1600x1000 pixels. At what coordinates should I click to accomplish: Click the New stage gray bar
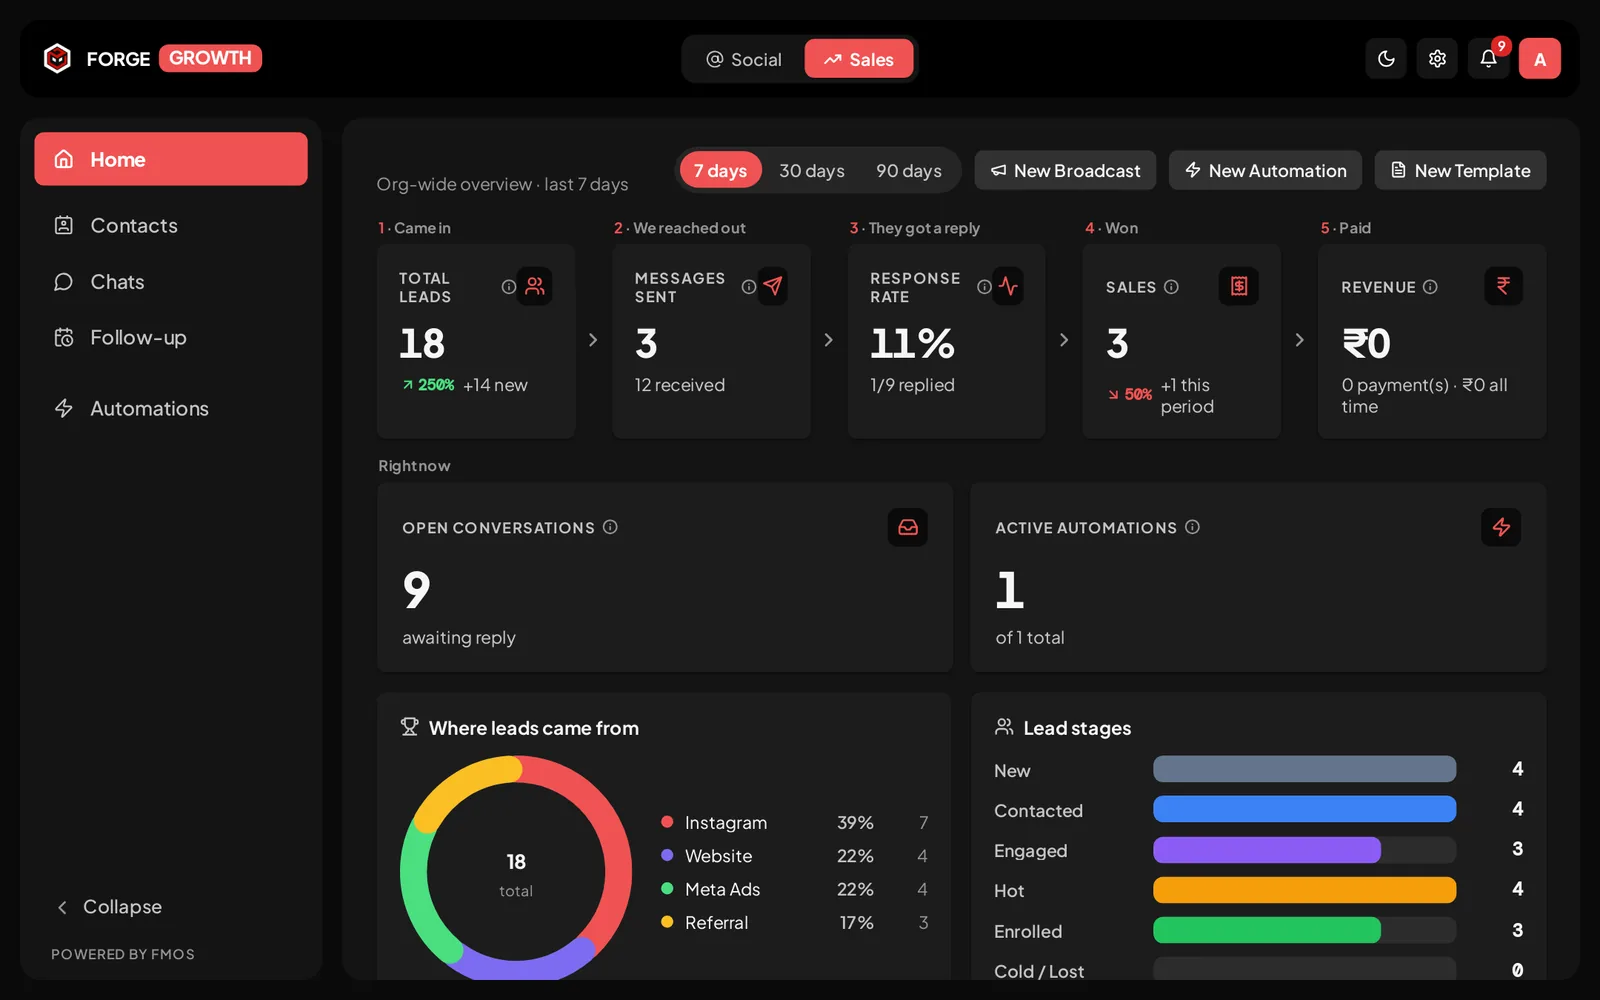(1304, 769)
